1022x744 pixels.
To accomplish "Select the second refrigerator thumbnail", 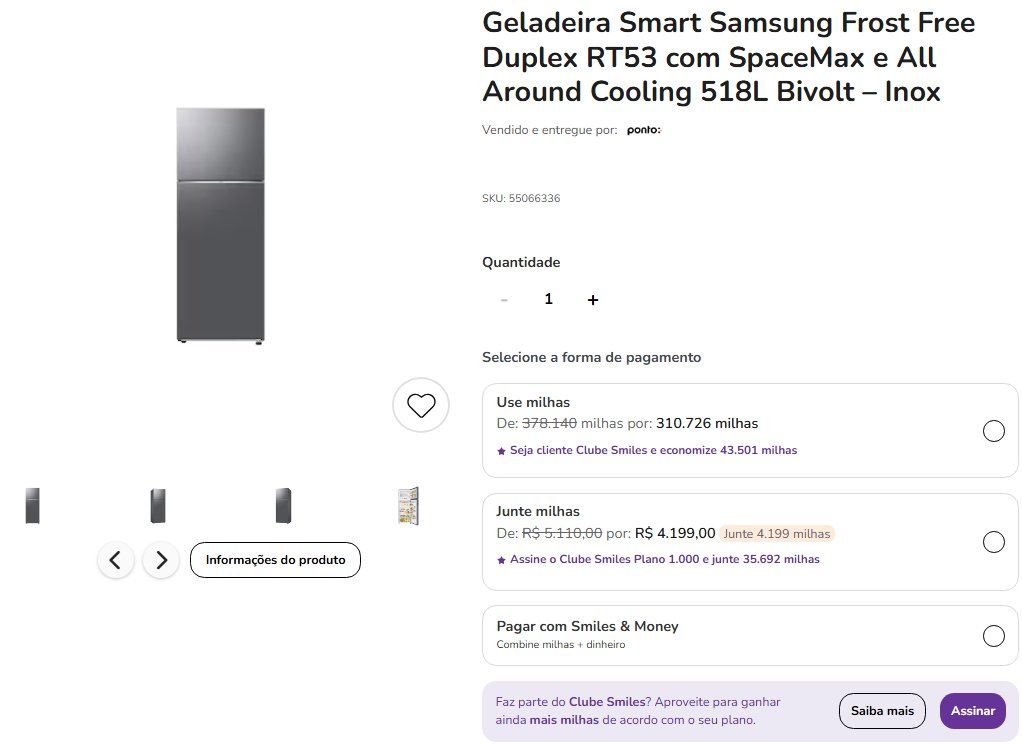I will [158, 506].
